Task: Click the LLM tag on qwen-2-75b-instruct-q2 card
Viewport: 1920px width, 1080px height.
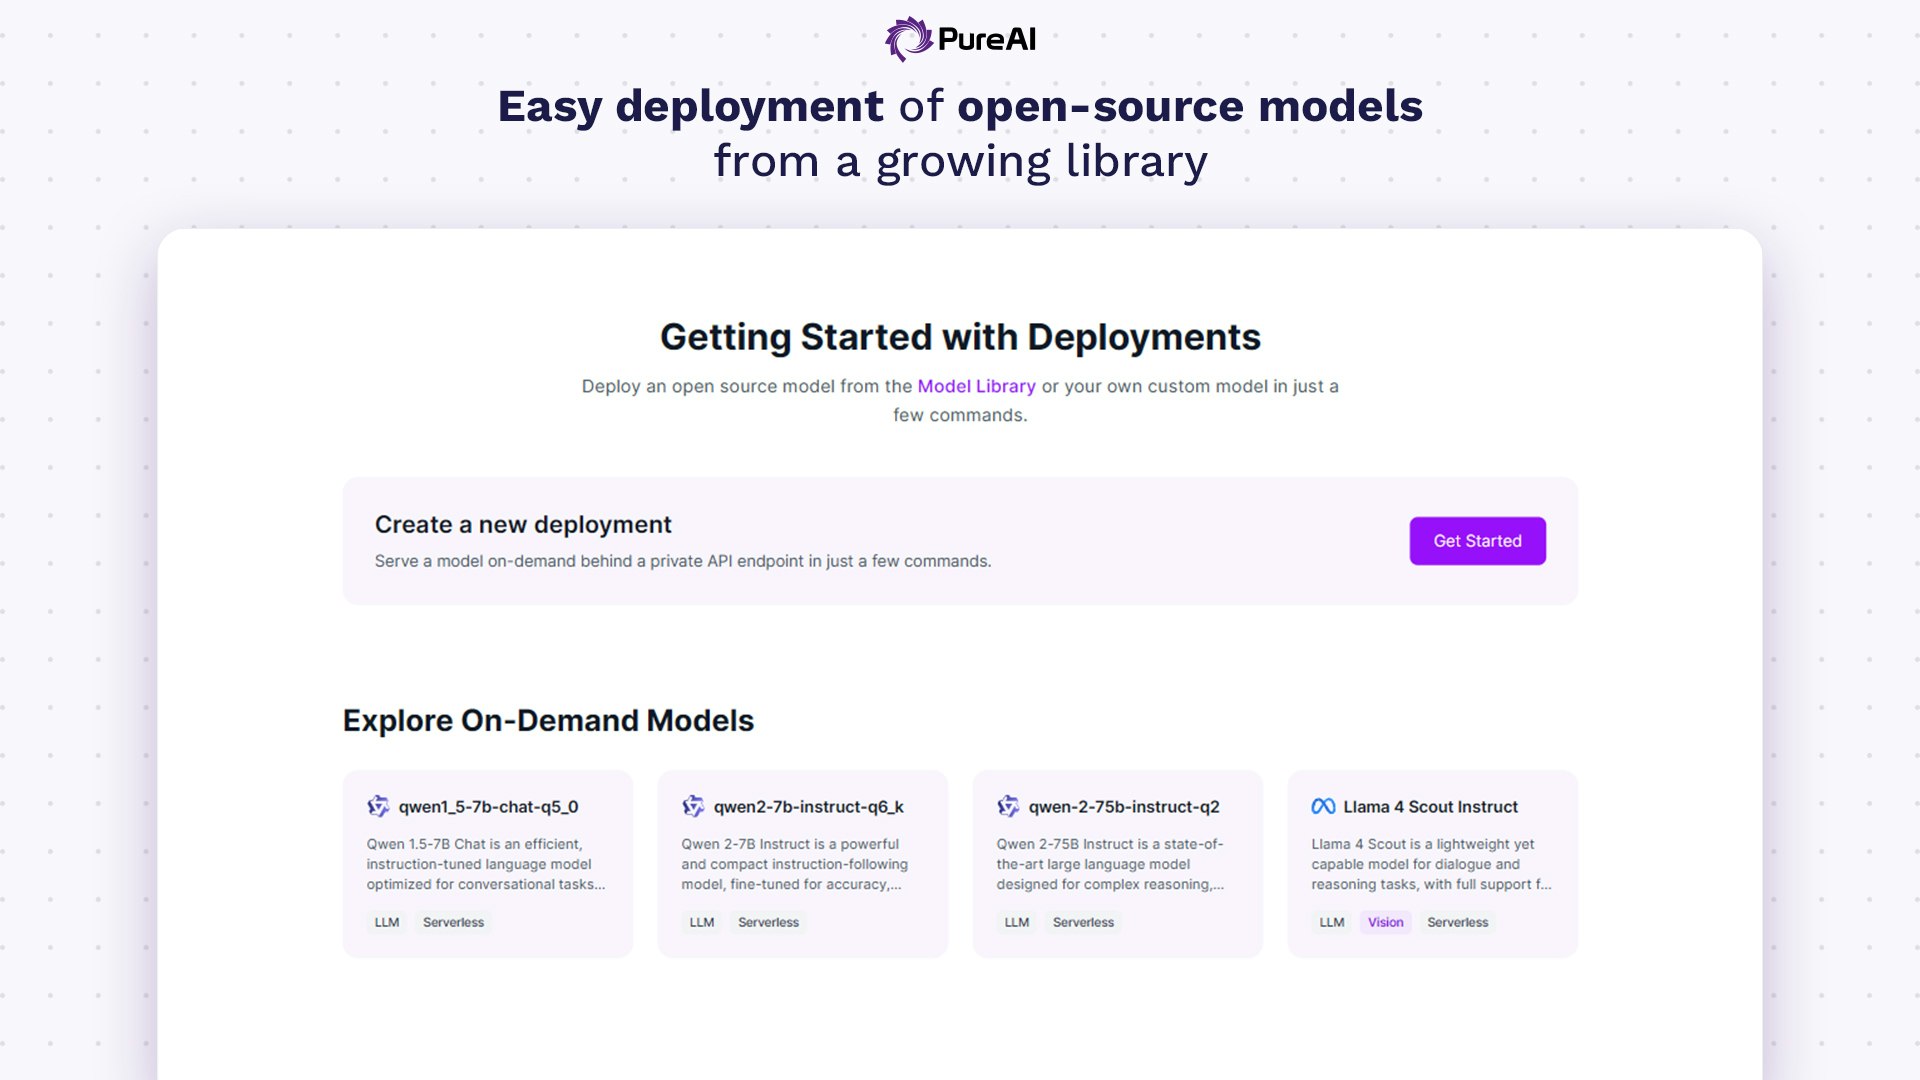Action: 1017,922
